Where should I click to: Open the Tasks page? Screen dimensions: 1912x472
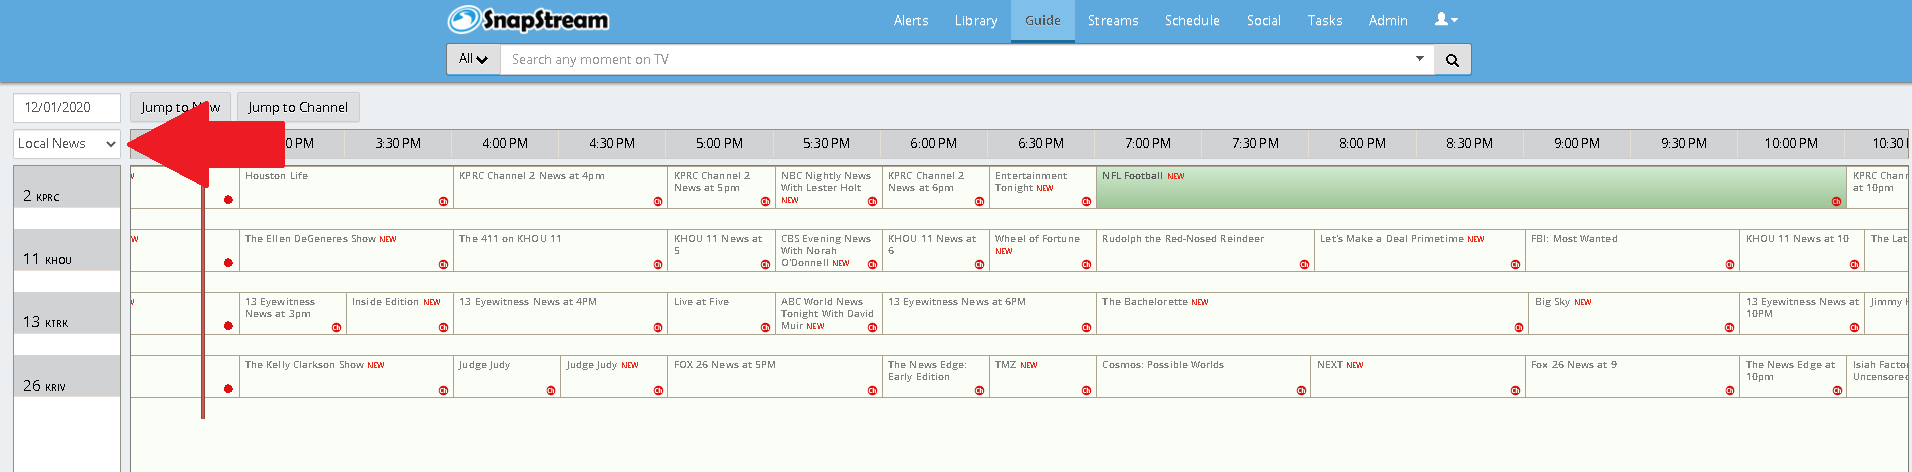[1325, 20]
